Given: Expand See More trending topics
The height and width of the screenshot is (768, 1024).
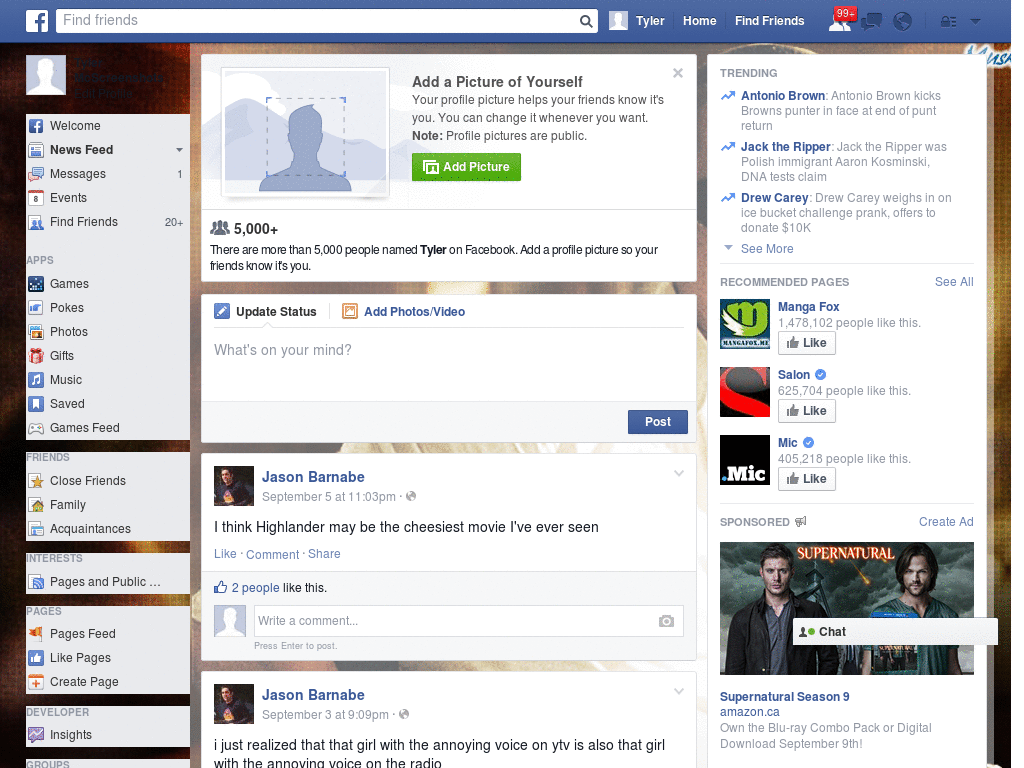Looking at the screenshot, I should [x=767, y=249].
